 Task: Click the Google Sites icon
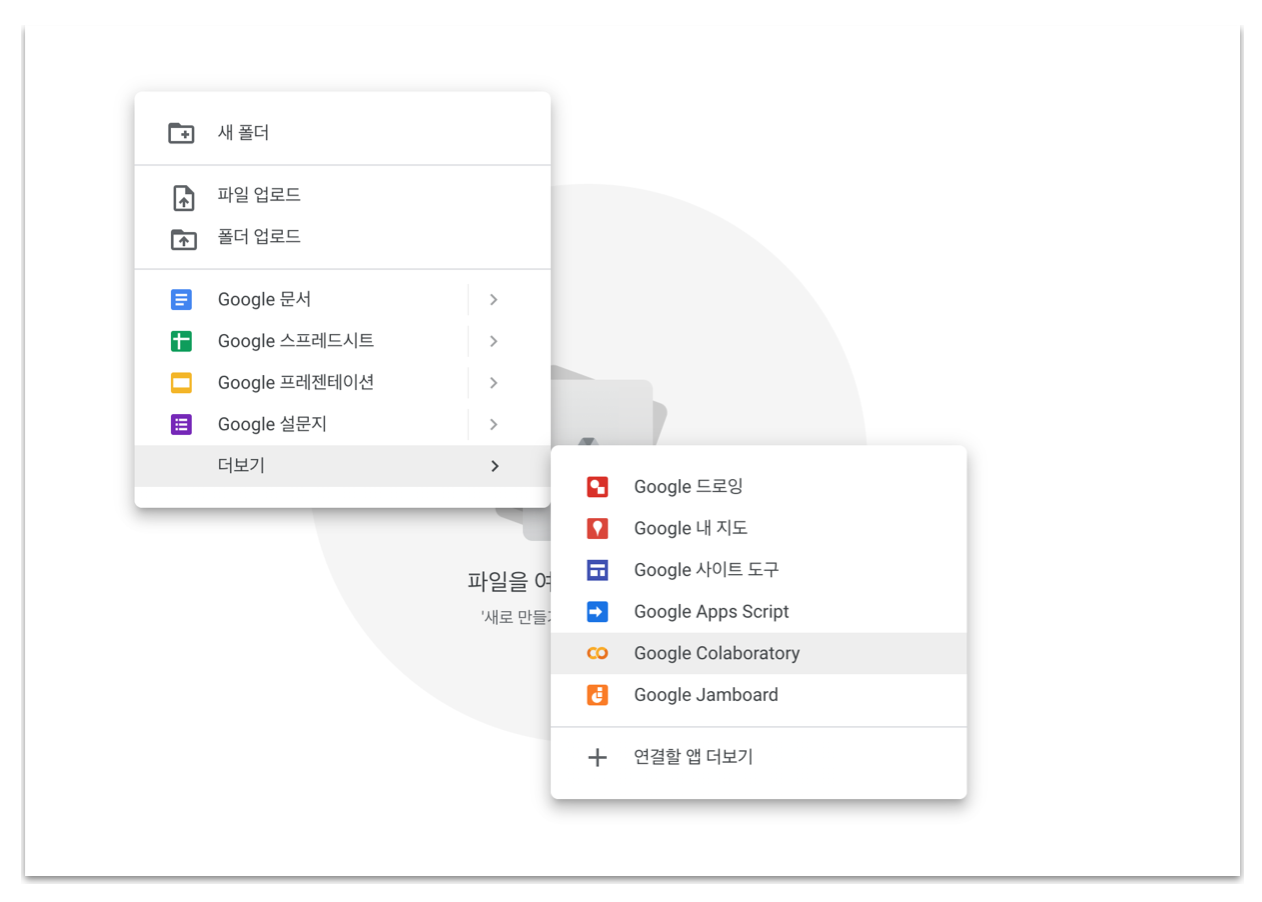597,570
